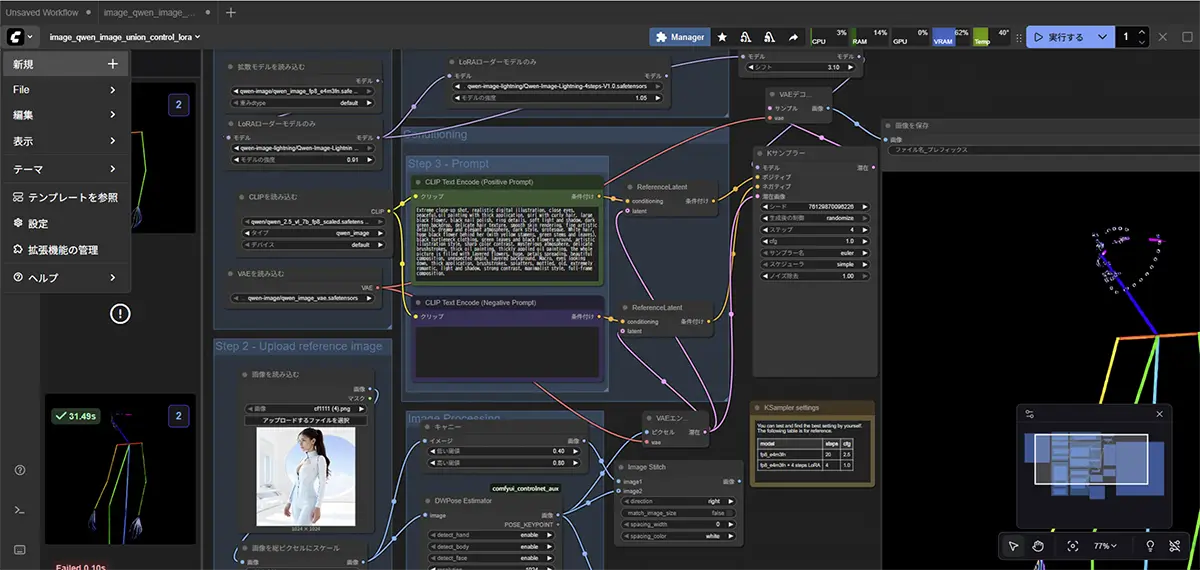Select the pointer select-mode tool

[1013, 546]
